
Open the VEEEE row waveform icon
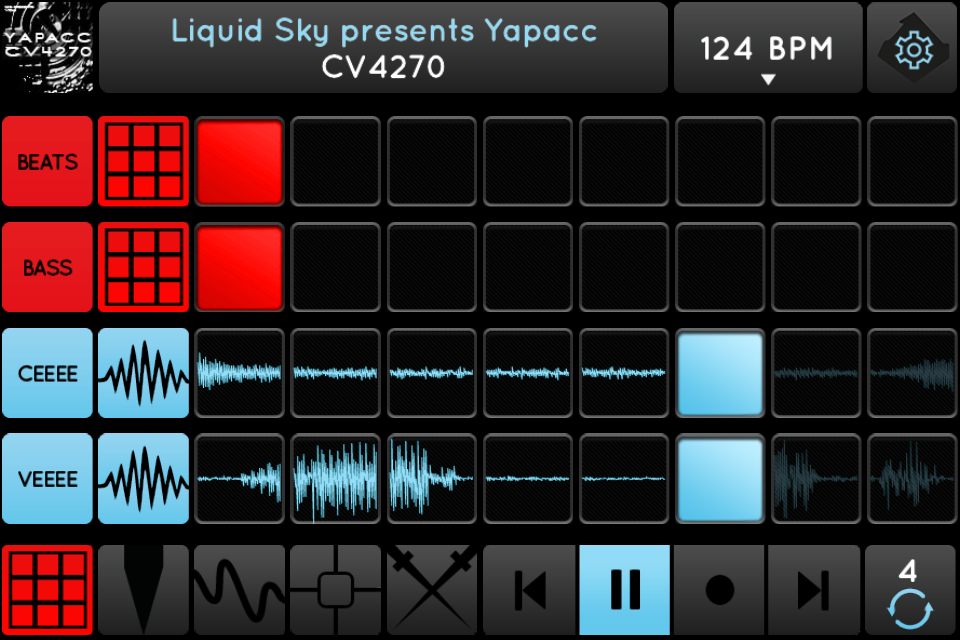(143, 478)
